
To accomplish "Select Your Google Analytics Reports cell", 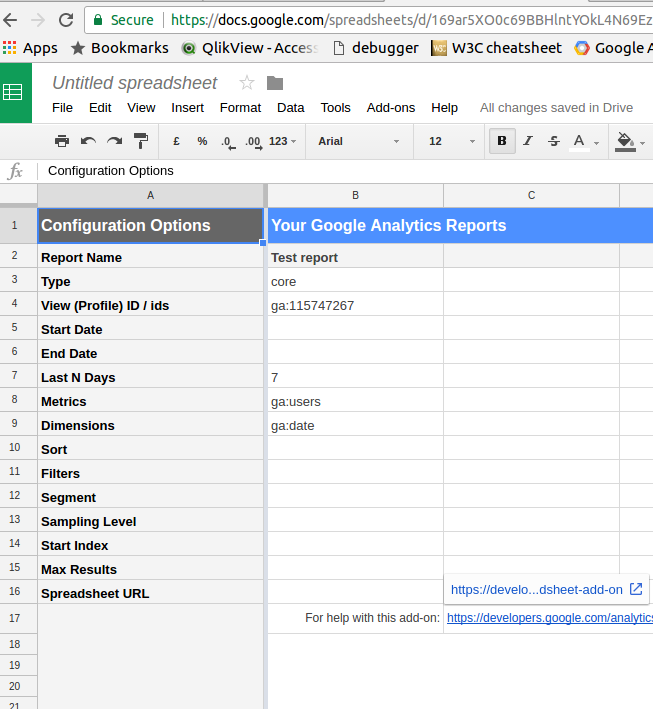I will (460, 225).
